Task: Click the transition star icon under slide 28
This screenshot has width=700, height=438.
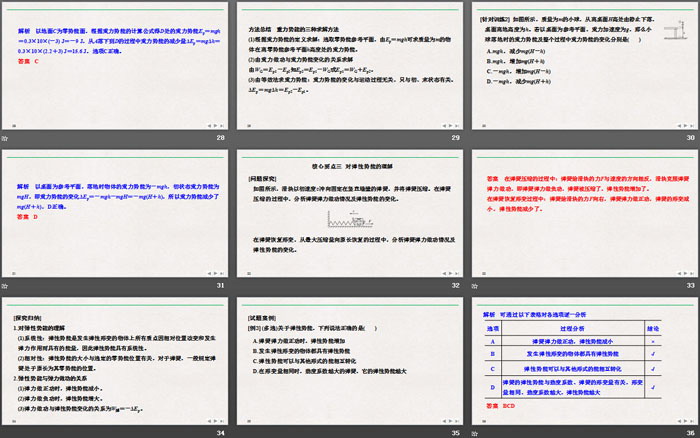Action: point(8,137)
